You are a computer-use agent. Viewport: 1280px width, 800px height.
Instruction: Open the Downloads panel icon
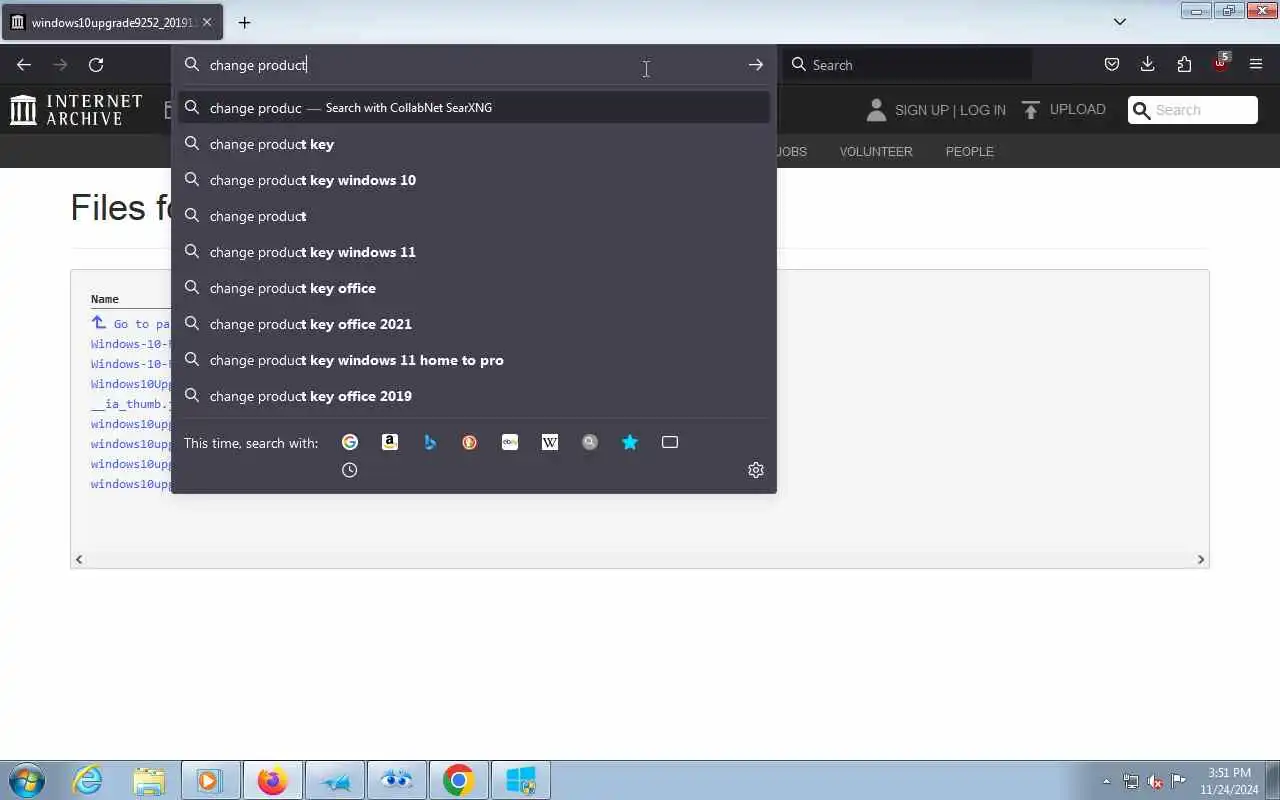click(x=1148, y=65)
